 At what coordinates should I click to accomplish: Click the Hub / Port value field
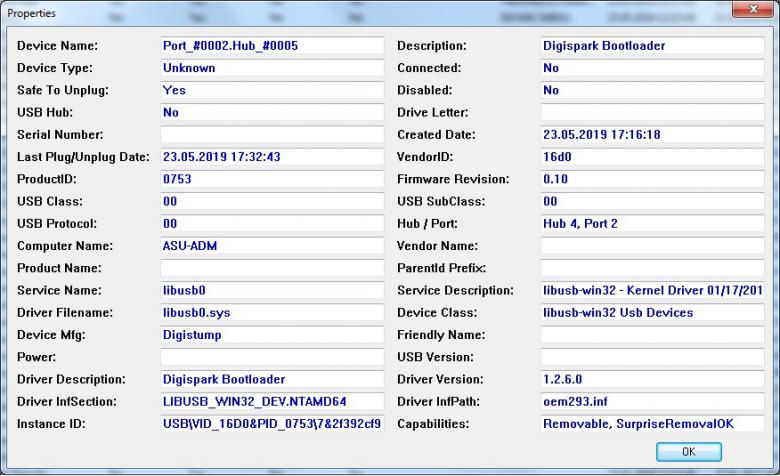(x=652, y=224)
